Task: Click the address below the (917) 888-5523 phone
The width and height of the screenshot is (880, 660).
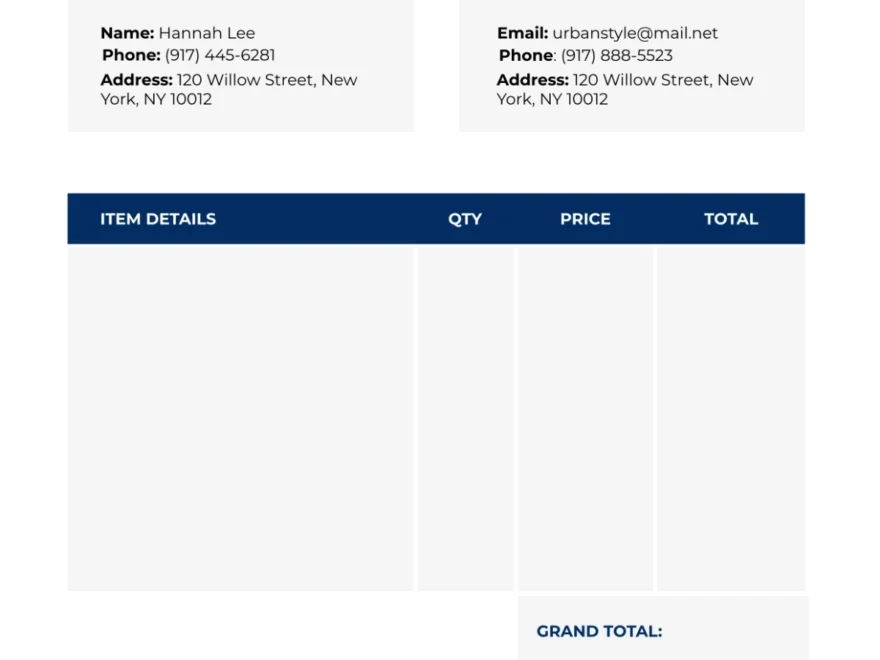Action: [x=624, y=89]
